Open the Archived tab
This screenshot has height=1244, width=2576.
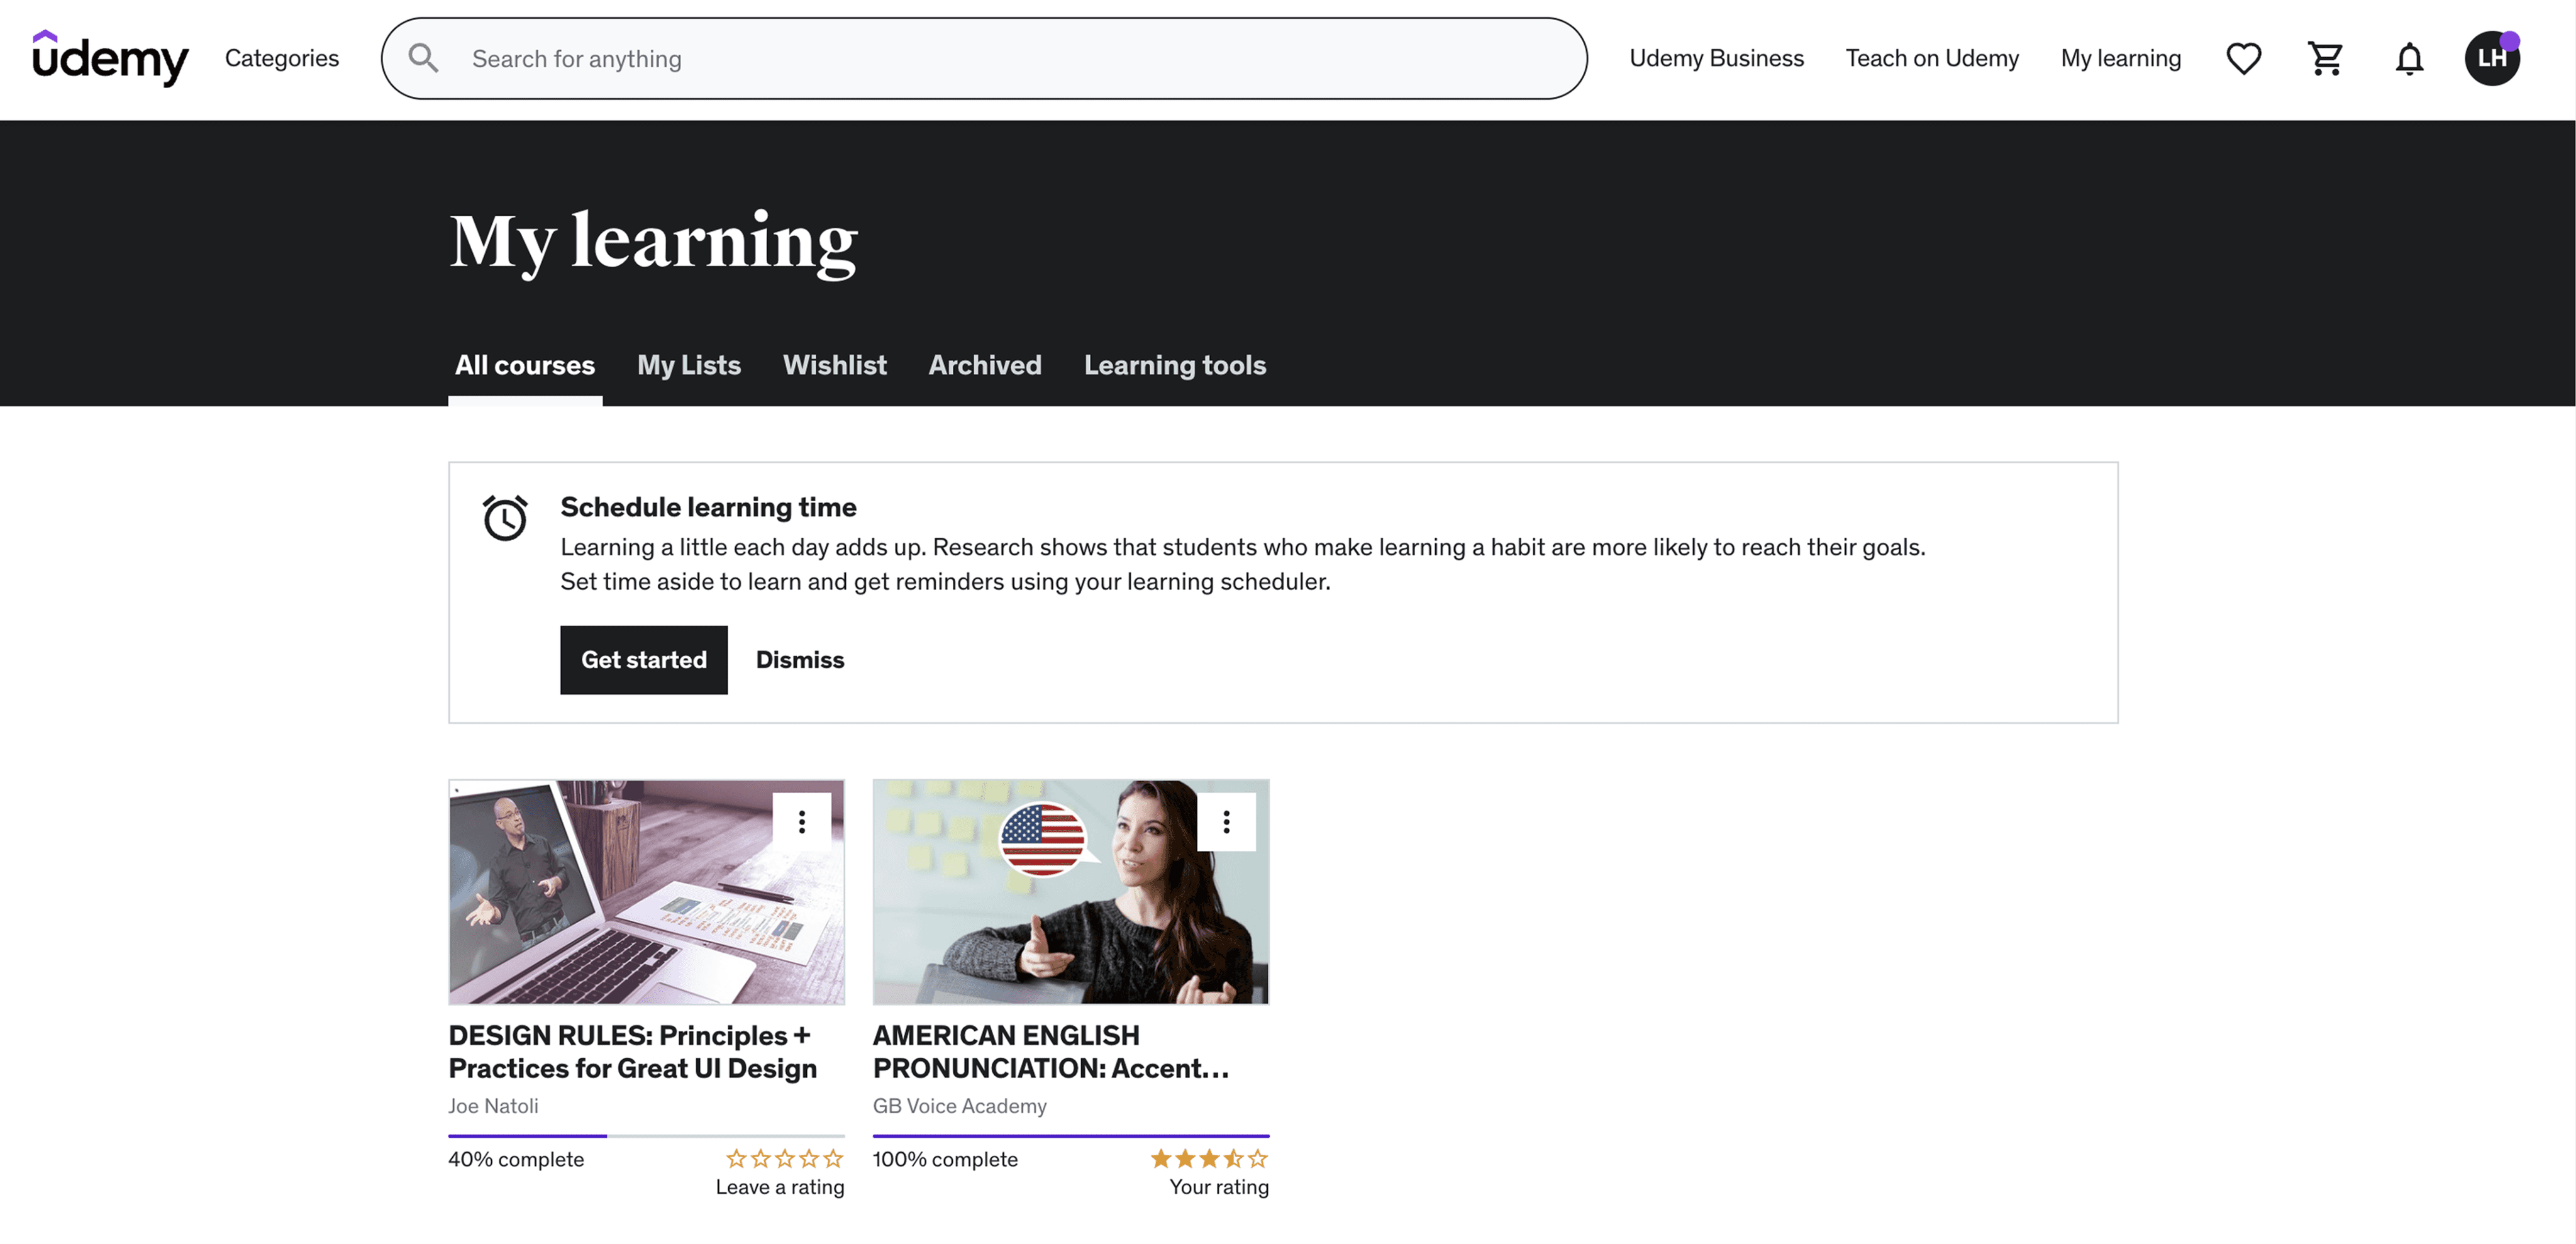pyautogui.click(x=984, y=365)
